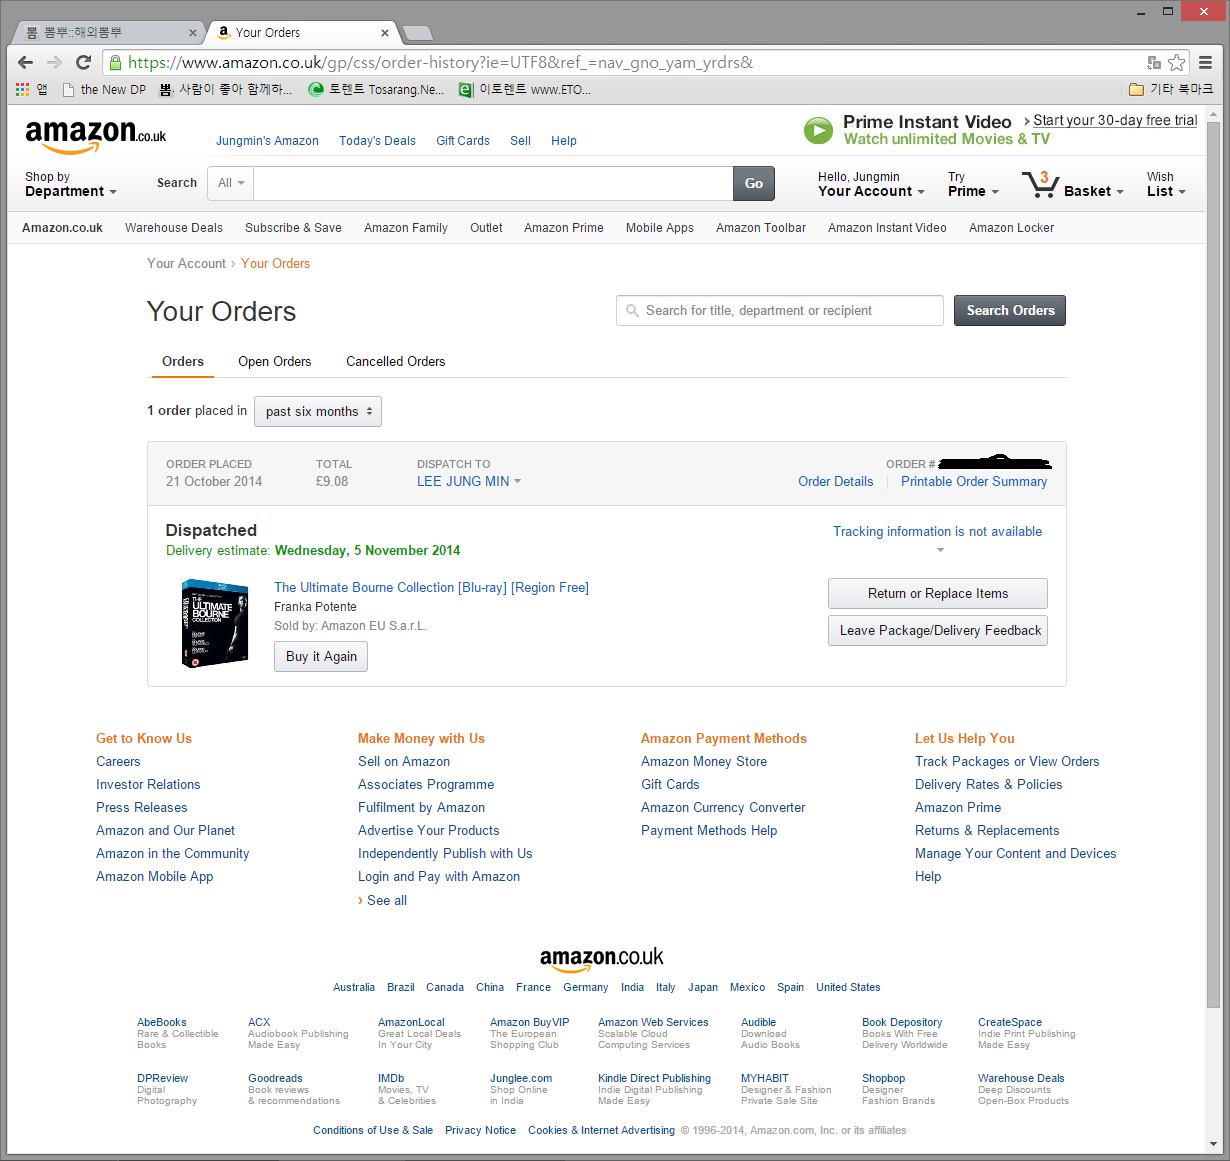Open Subscribe & Save nav item
This screenshot has width=1230, height=1161.
pyautogui.click(x=293, y=228)
